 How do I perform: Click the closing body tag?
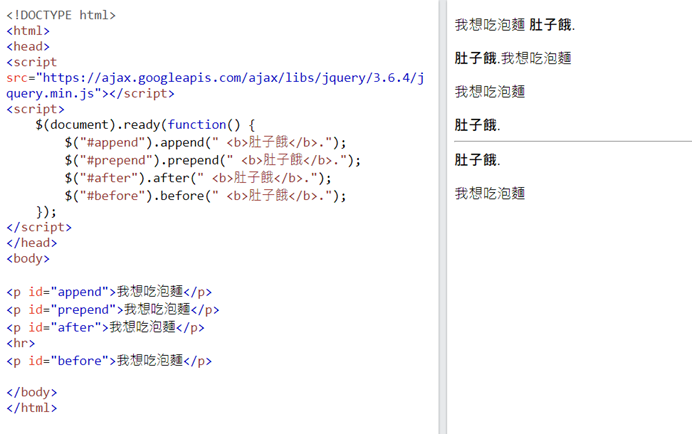tap(32, 392)
